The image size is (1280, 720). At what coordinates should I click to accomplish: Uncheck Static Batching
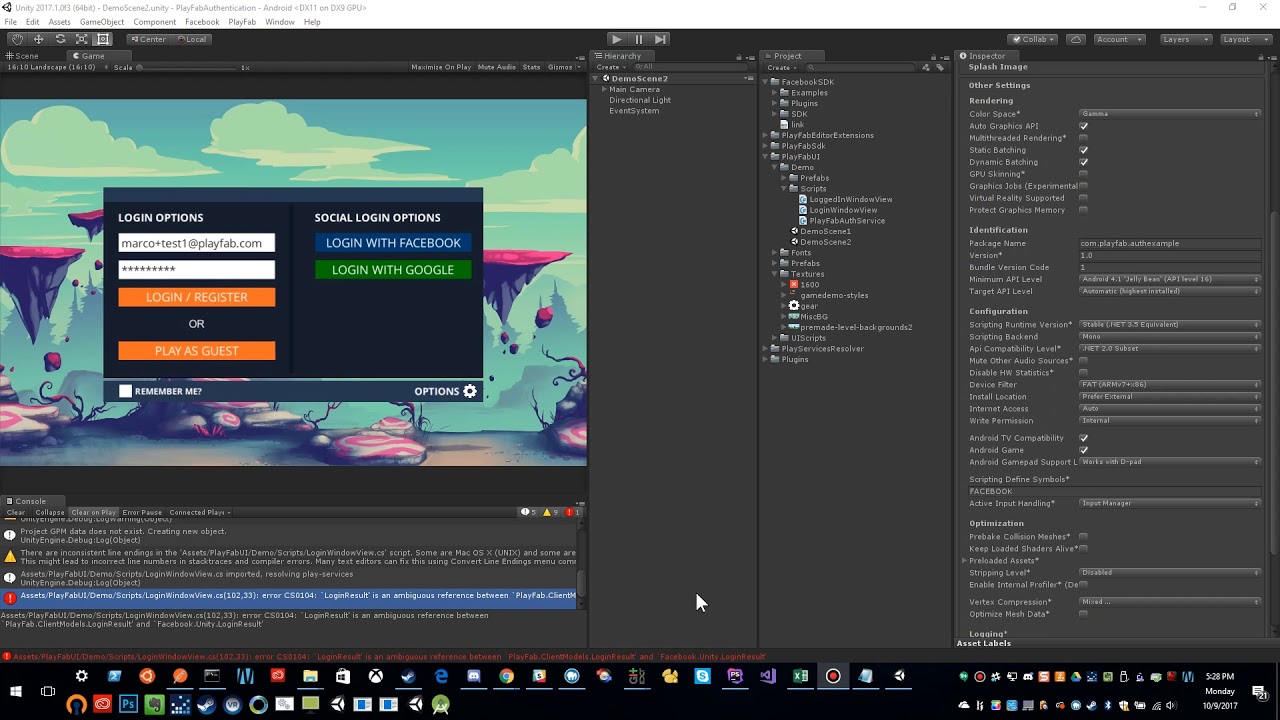click(1083, 150)
